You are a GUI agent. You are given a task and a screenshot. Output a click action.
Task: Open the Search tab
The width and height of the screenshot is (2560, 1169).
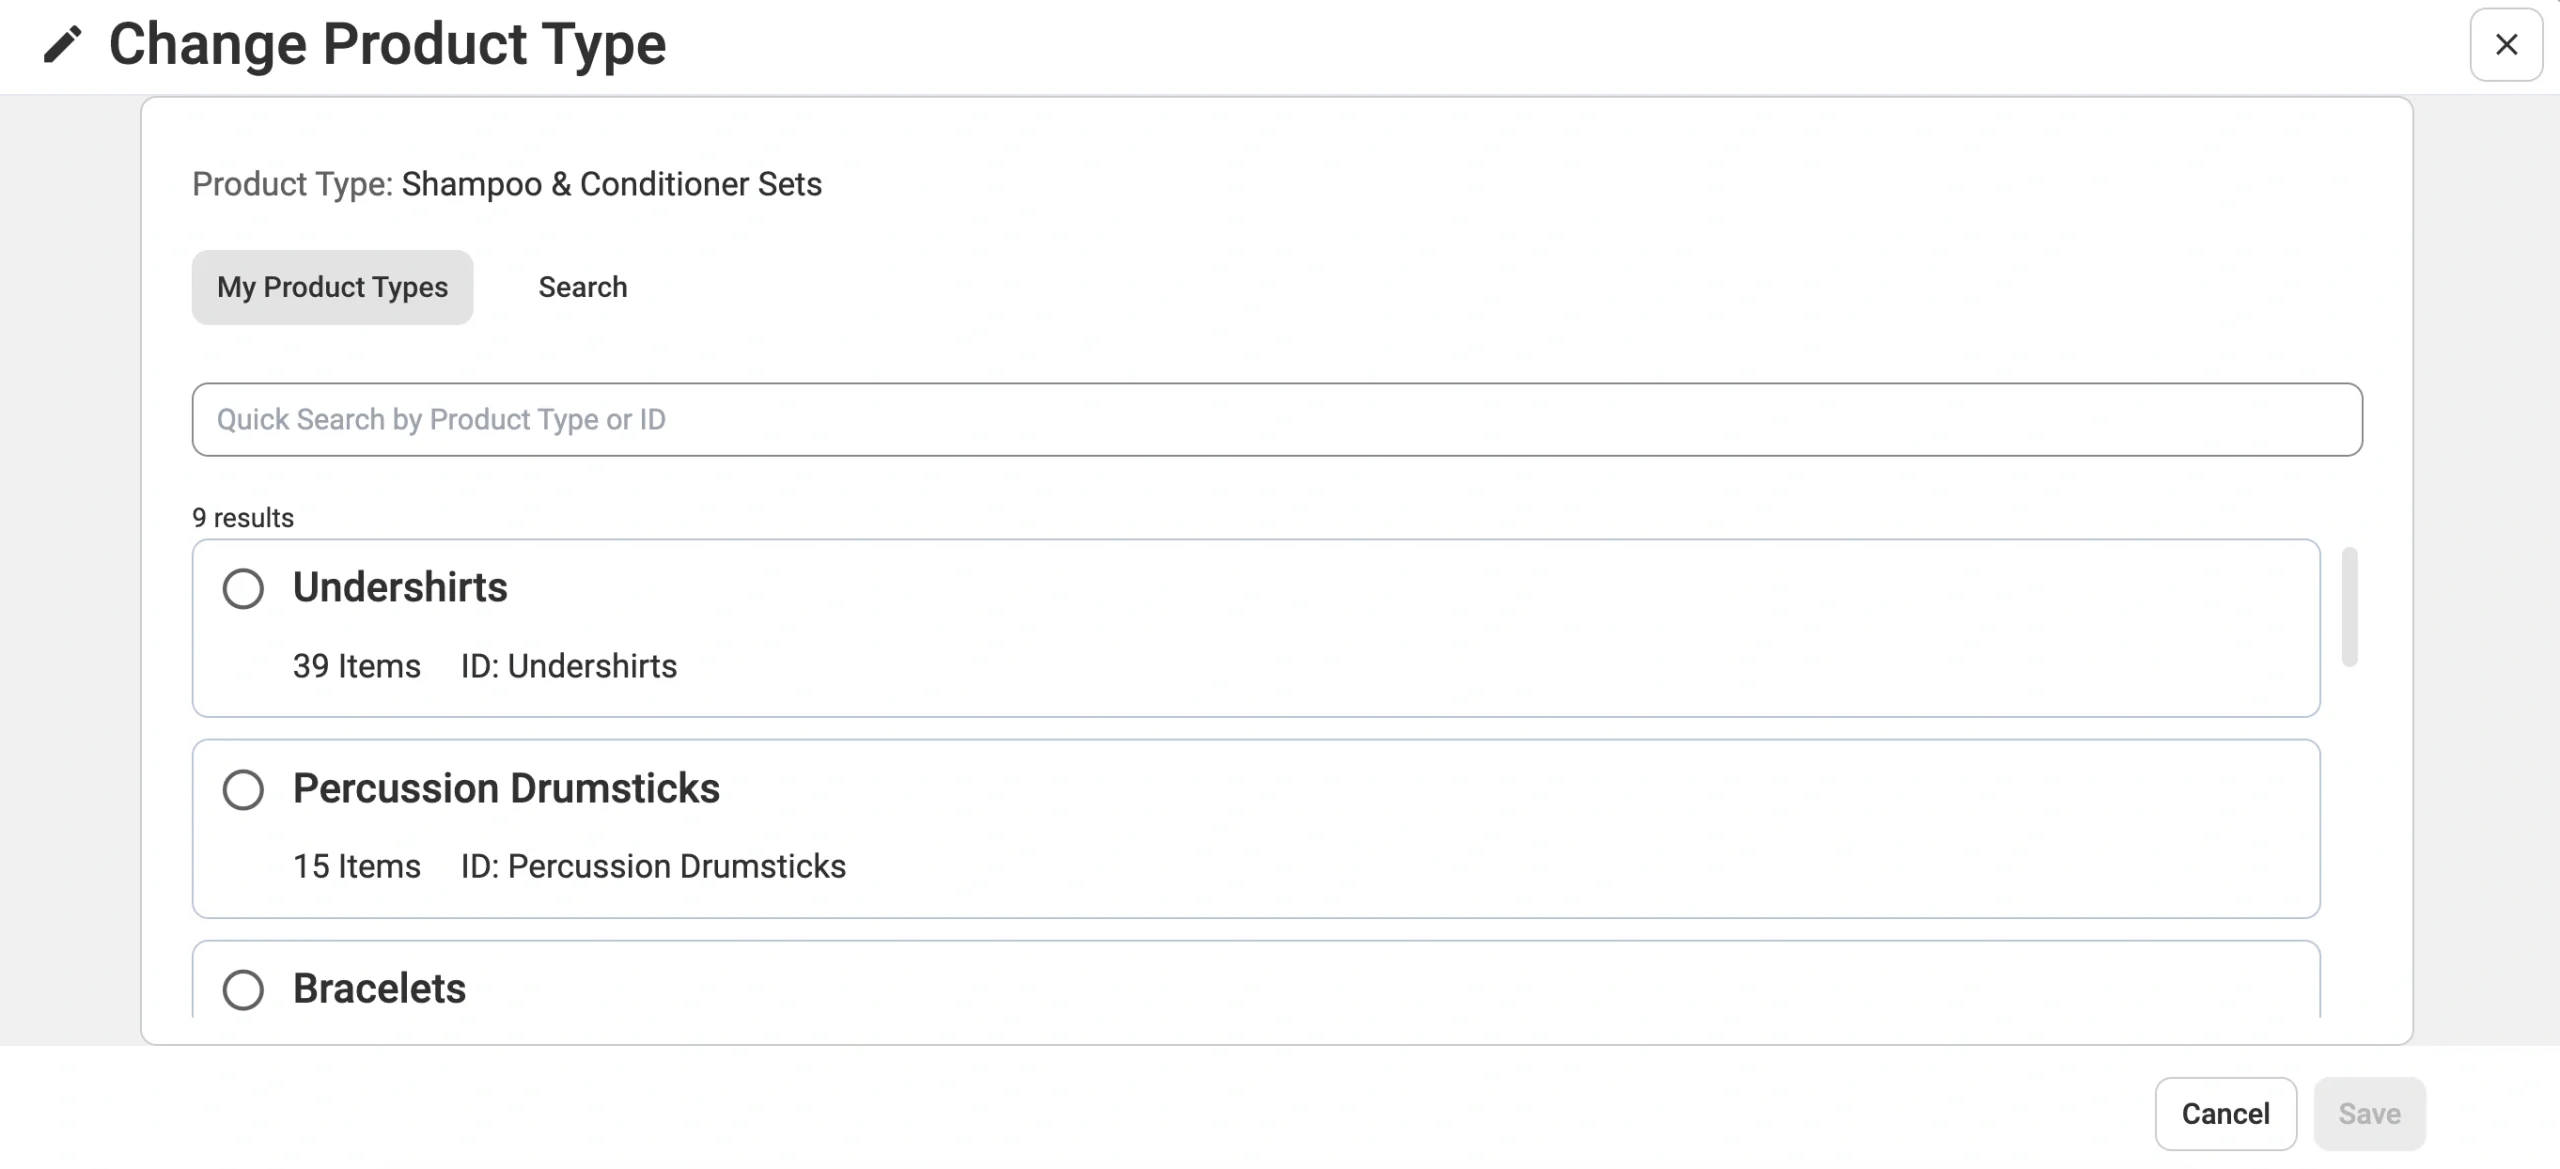[x=583, y=288]
